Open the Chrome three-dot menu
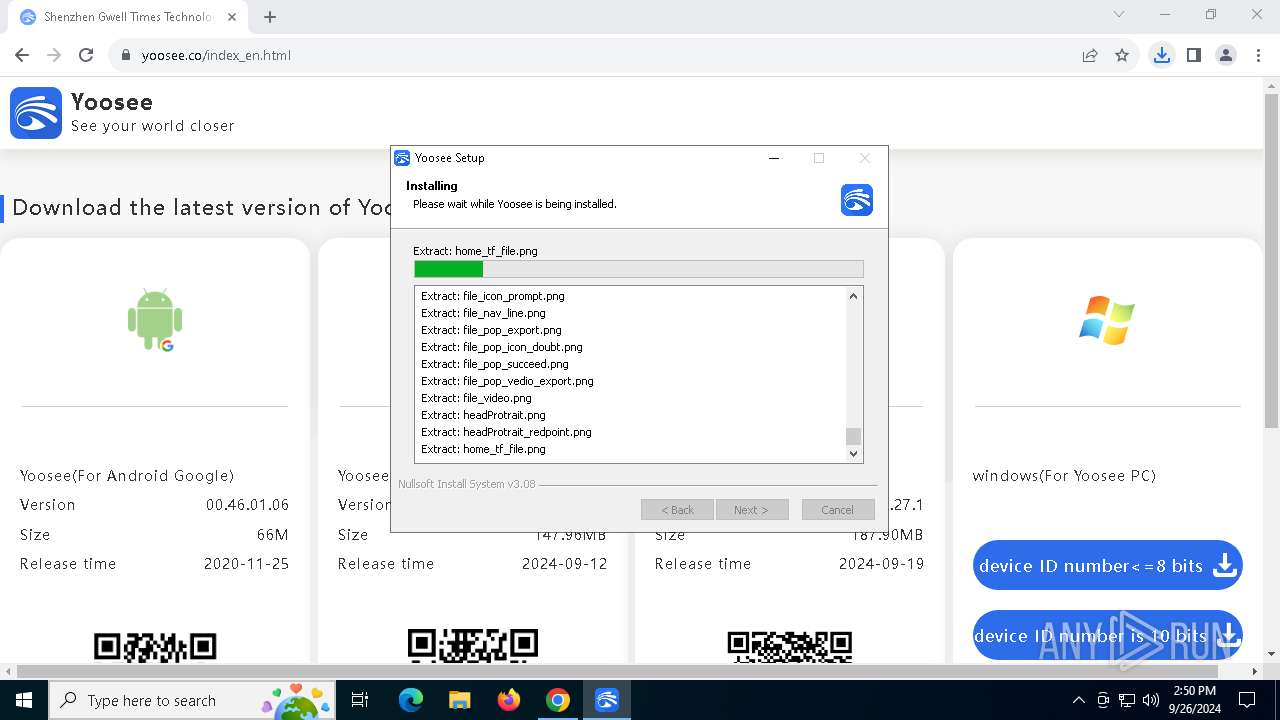The width and height of the screenshot is (1280, 720). [1257, 55]
